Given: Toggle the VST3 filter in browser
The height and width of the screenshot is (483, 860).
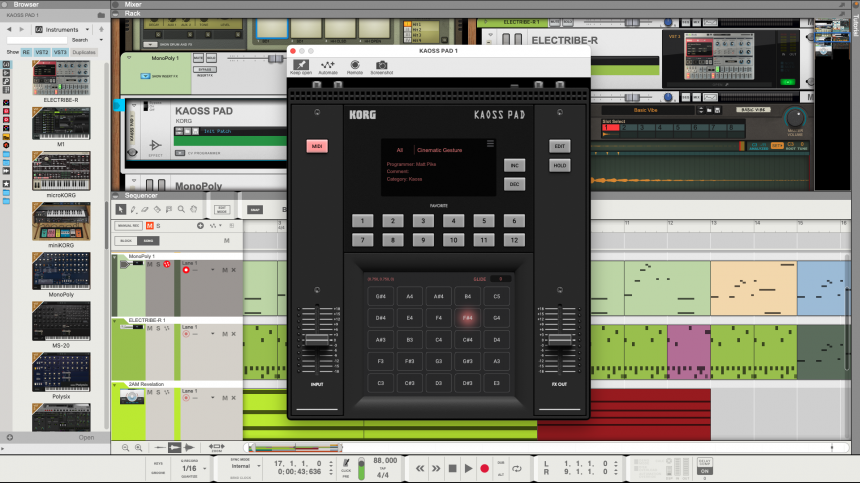Looking at the screenshot, I should tap(60, 52).
